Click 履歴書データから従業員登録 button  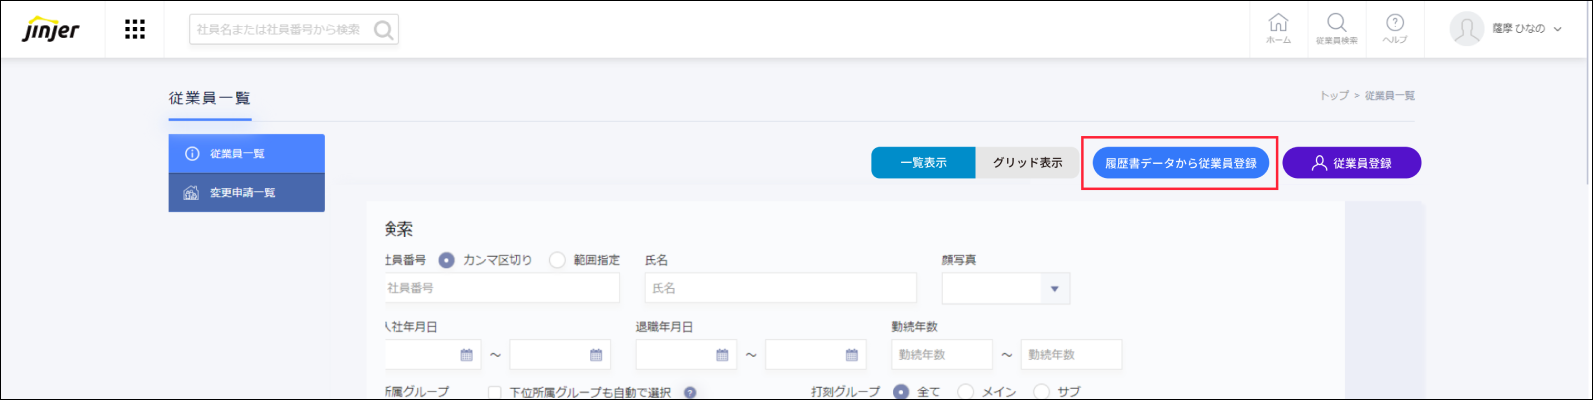click(x=1180, y=163)
